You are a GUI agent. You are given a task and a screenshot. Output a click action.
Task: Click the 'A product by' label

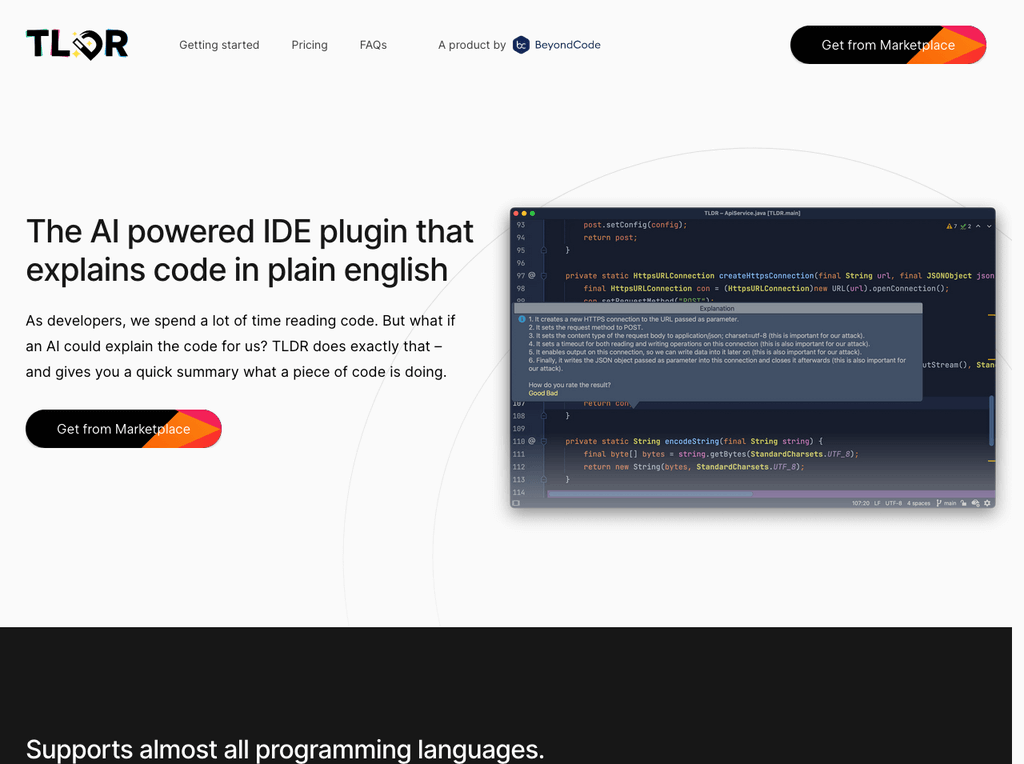[x=472, y=45]
